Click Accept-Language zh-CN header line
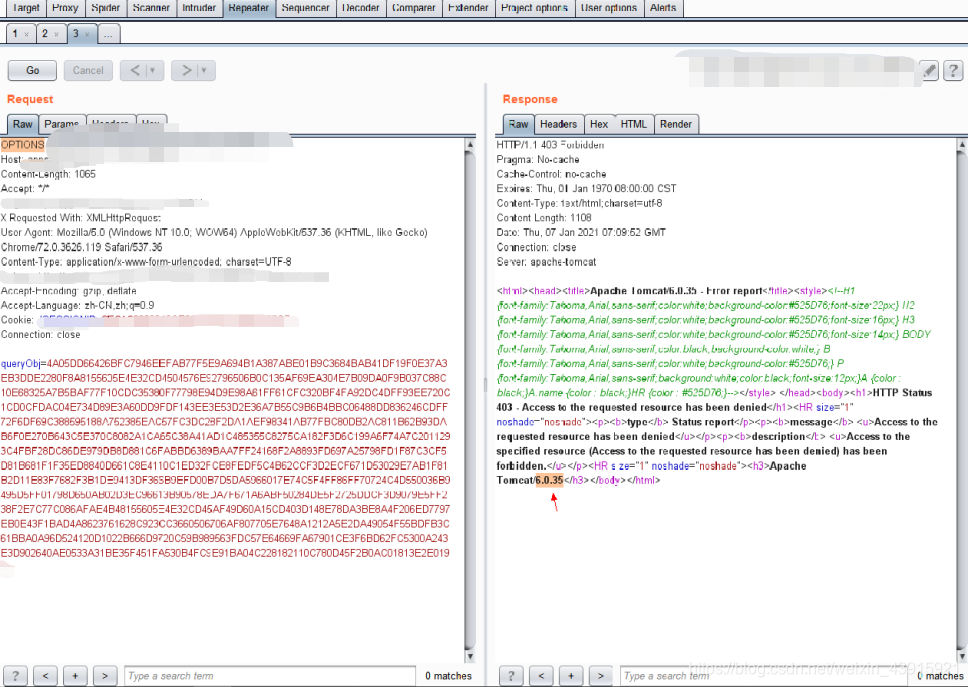This screenshot has height=687, width=968. (x=77, y=306)
